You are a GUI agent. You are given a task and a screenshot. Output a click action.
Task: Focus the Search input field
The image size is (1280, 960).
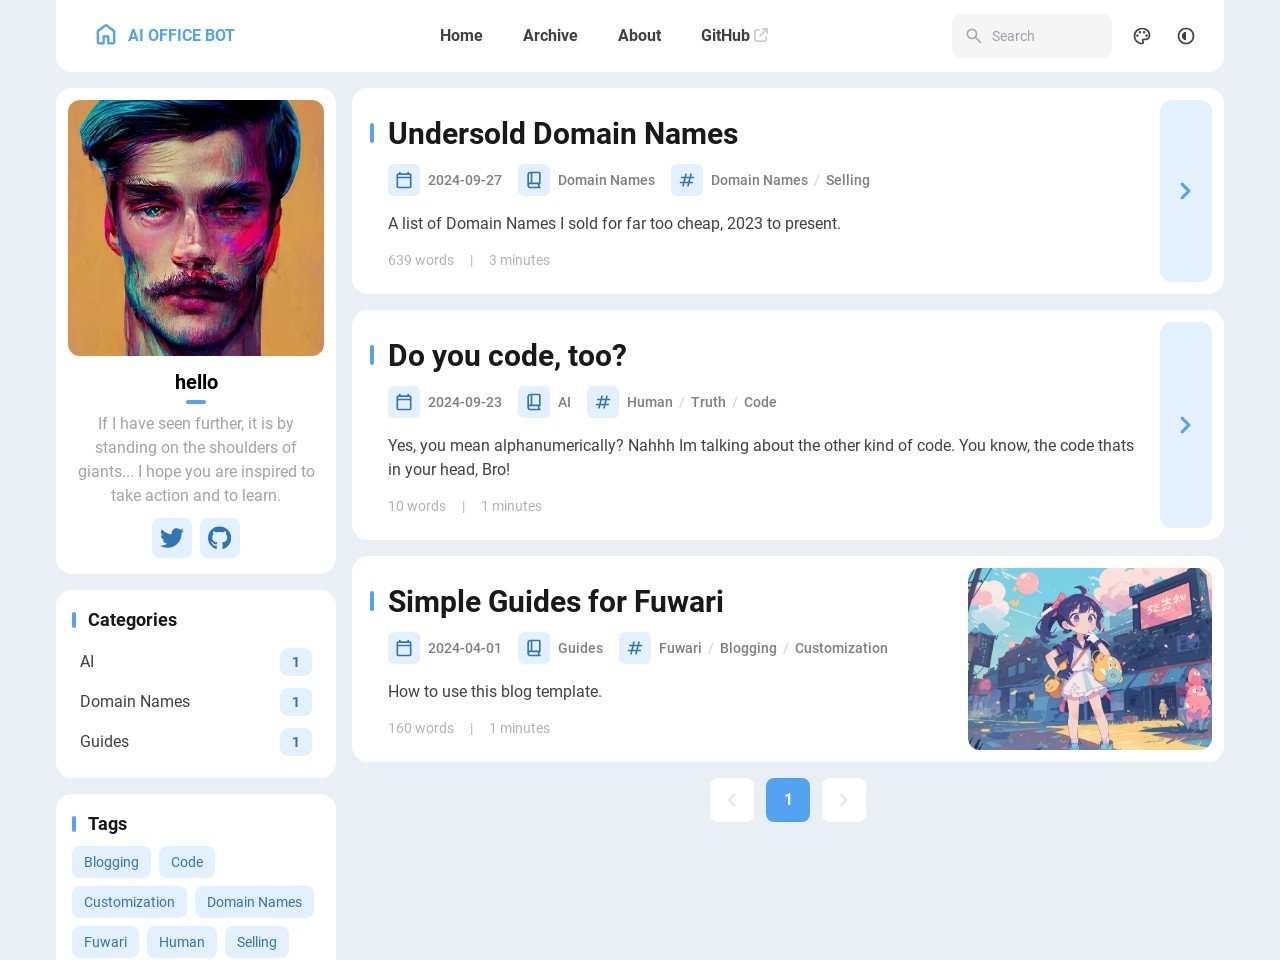1032,36
